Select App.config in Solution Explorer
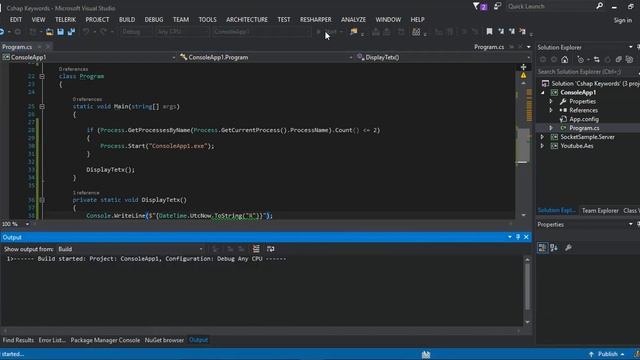Image resolution: width=640 pixels, height=360 pixels. pos(584,119)
